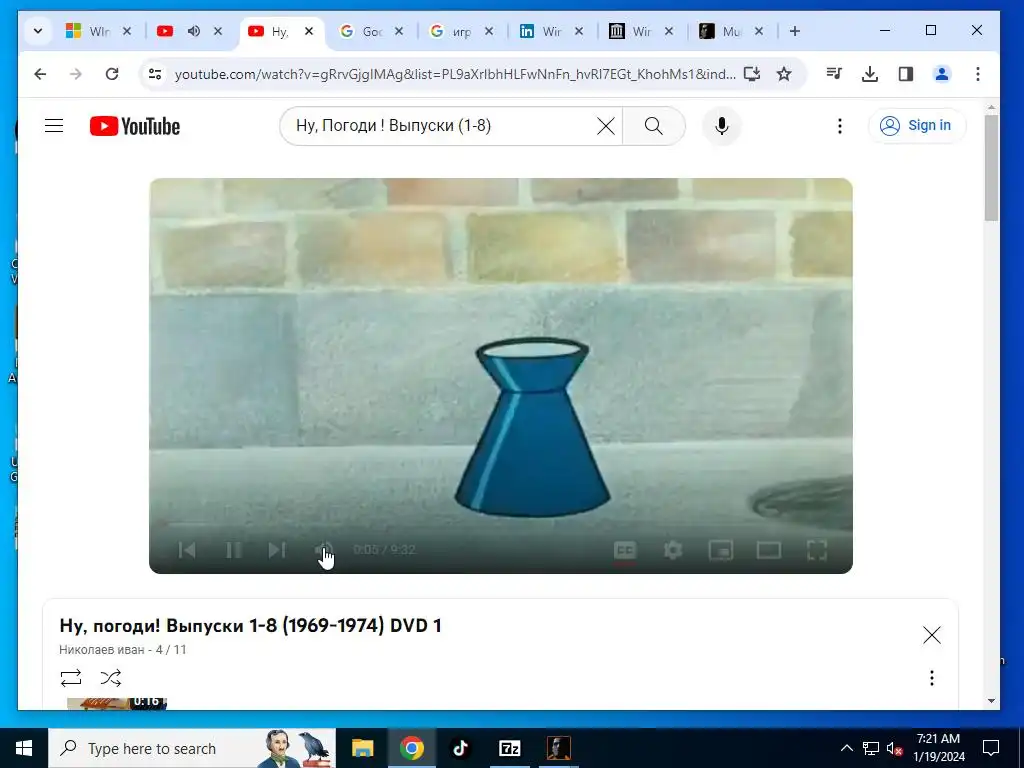1024x768 pixels.
Task: Open the taskbar clock and date
Action: (x=939, y=748)
